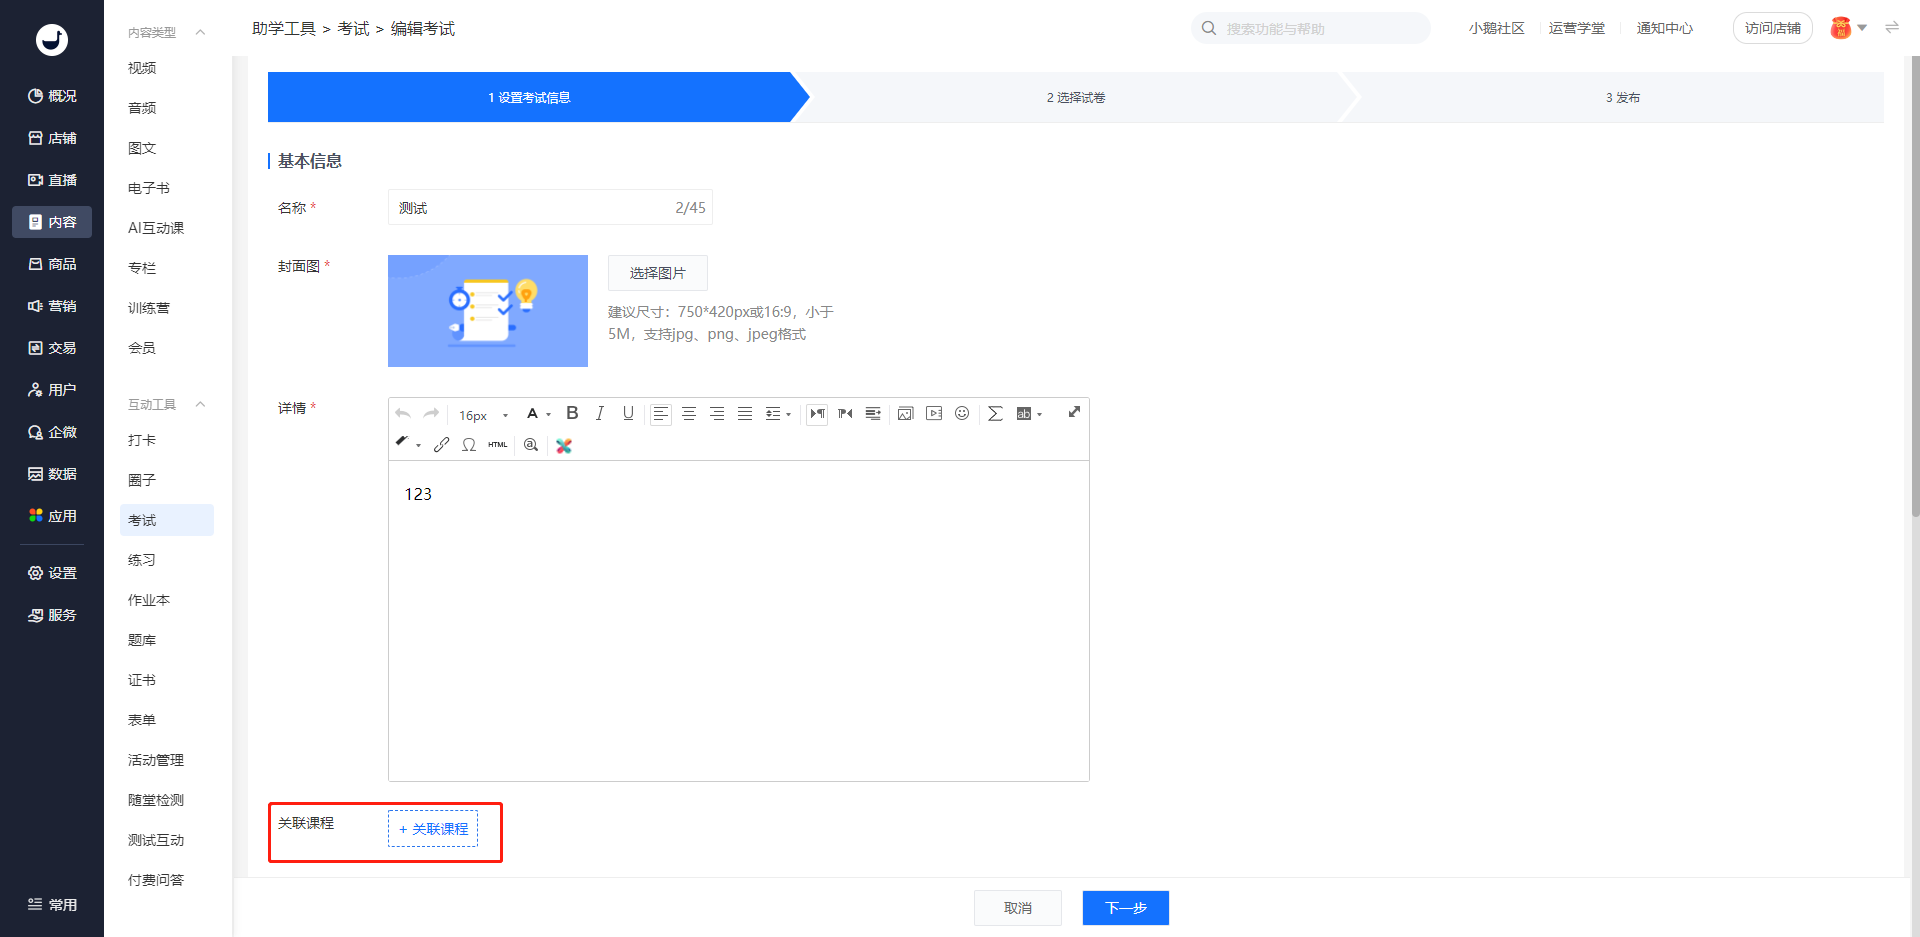The width and height of the screenshot is (1920, 937).
Task: Insert a formula with the sigma icon
Action: point(995,413)
